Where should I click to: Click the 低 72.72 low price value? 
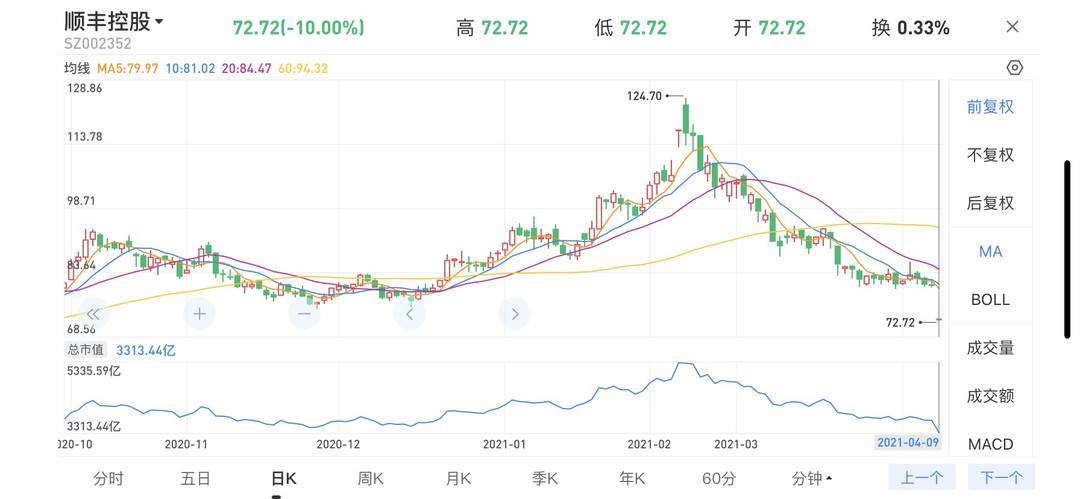pos(630,28)
